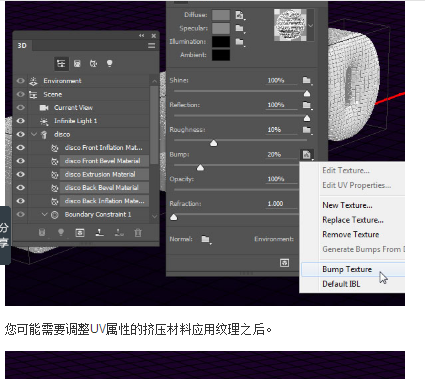
Task: Click the mesh icon beside disco row
Action: tap(44, 134)
